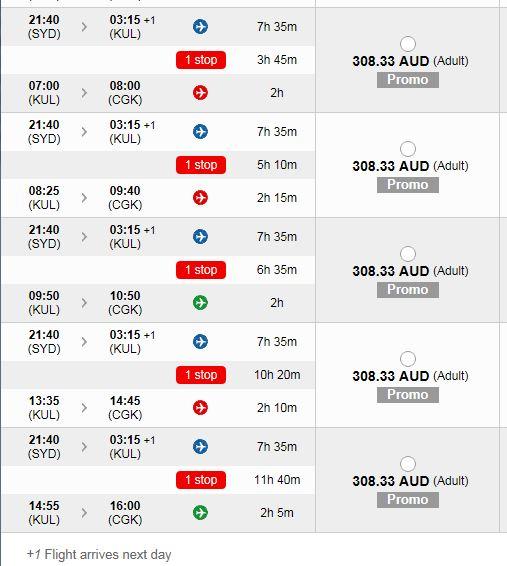Click blue airline icon above 10h 20m stopover

tap(200, 341)
